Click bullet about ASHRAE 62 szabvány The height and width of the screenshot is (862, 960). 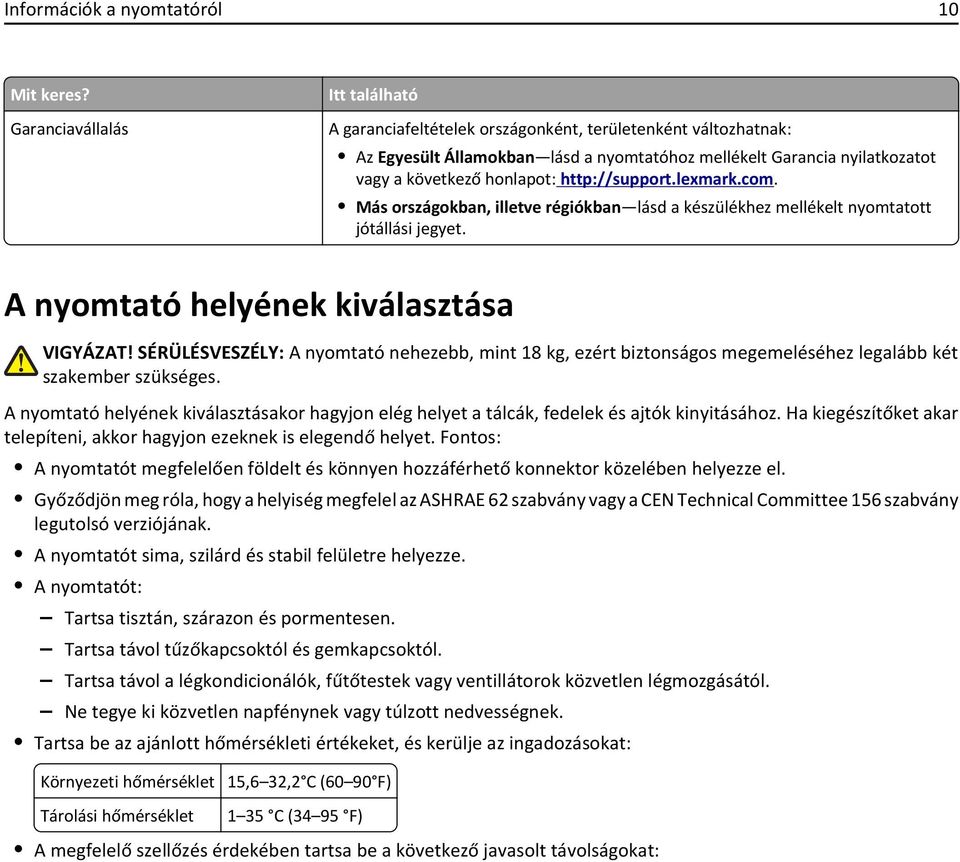pyautogui.click(x=496, y=512)
